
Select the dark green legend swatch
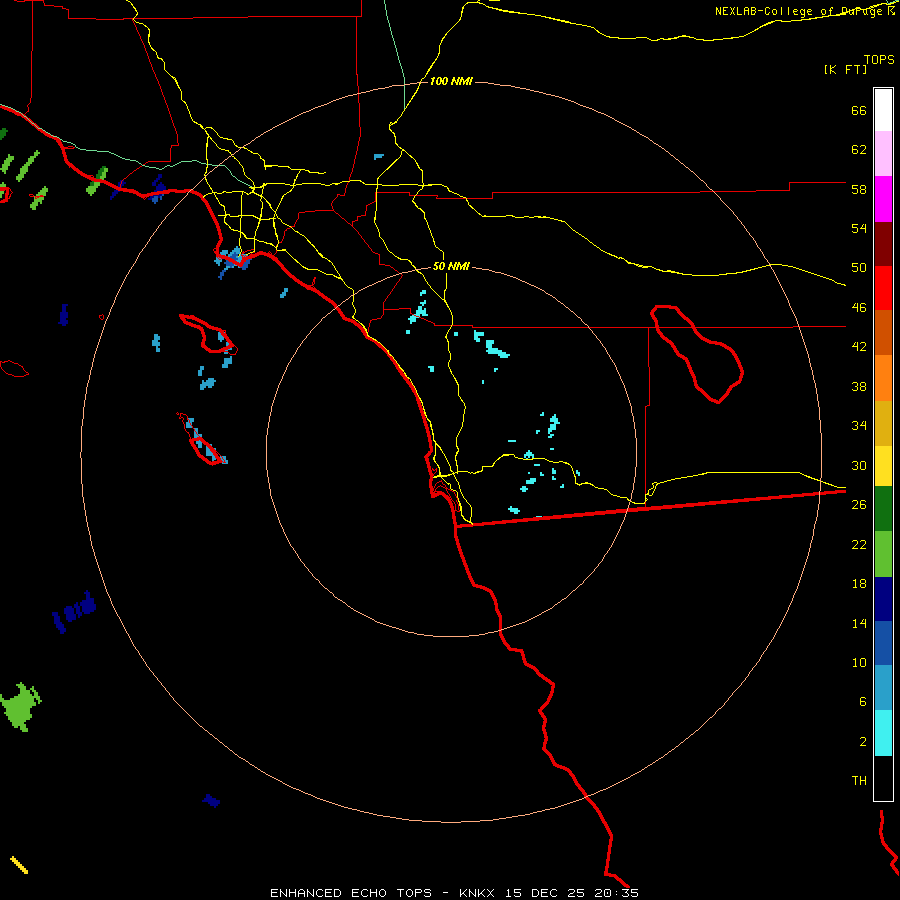(883, 509)
